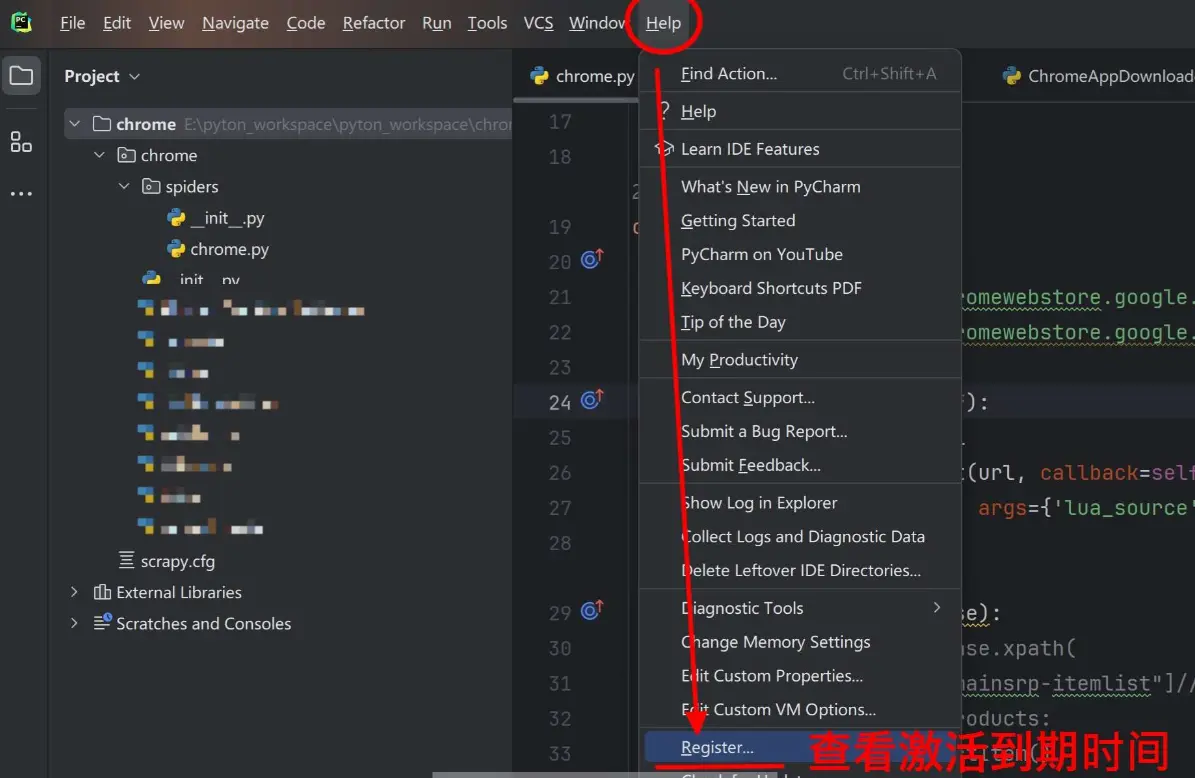Open the Navigate menu

coord(235,23)
